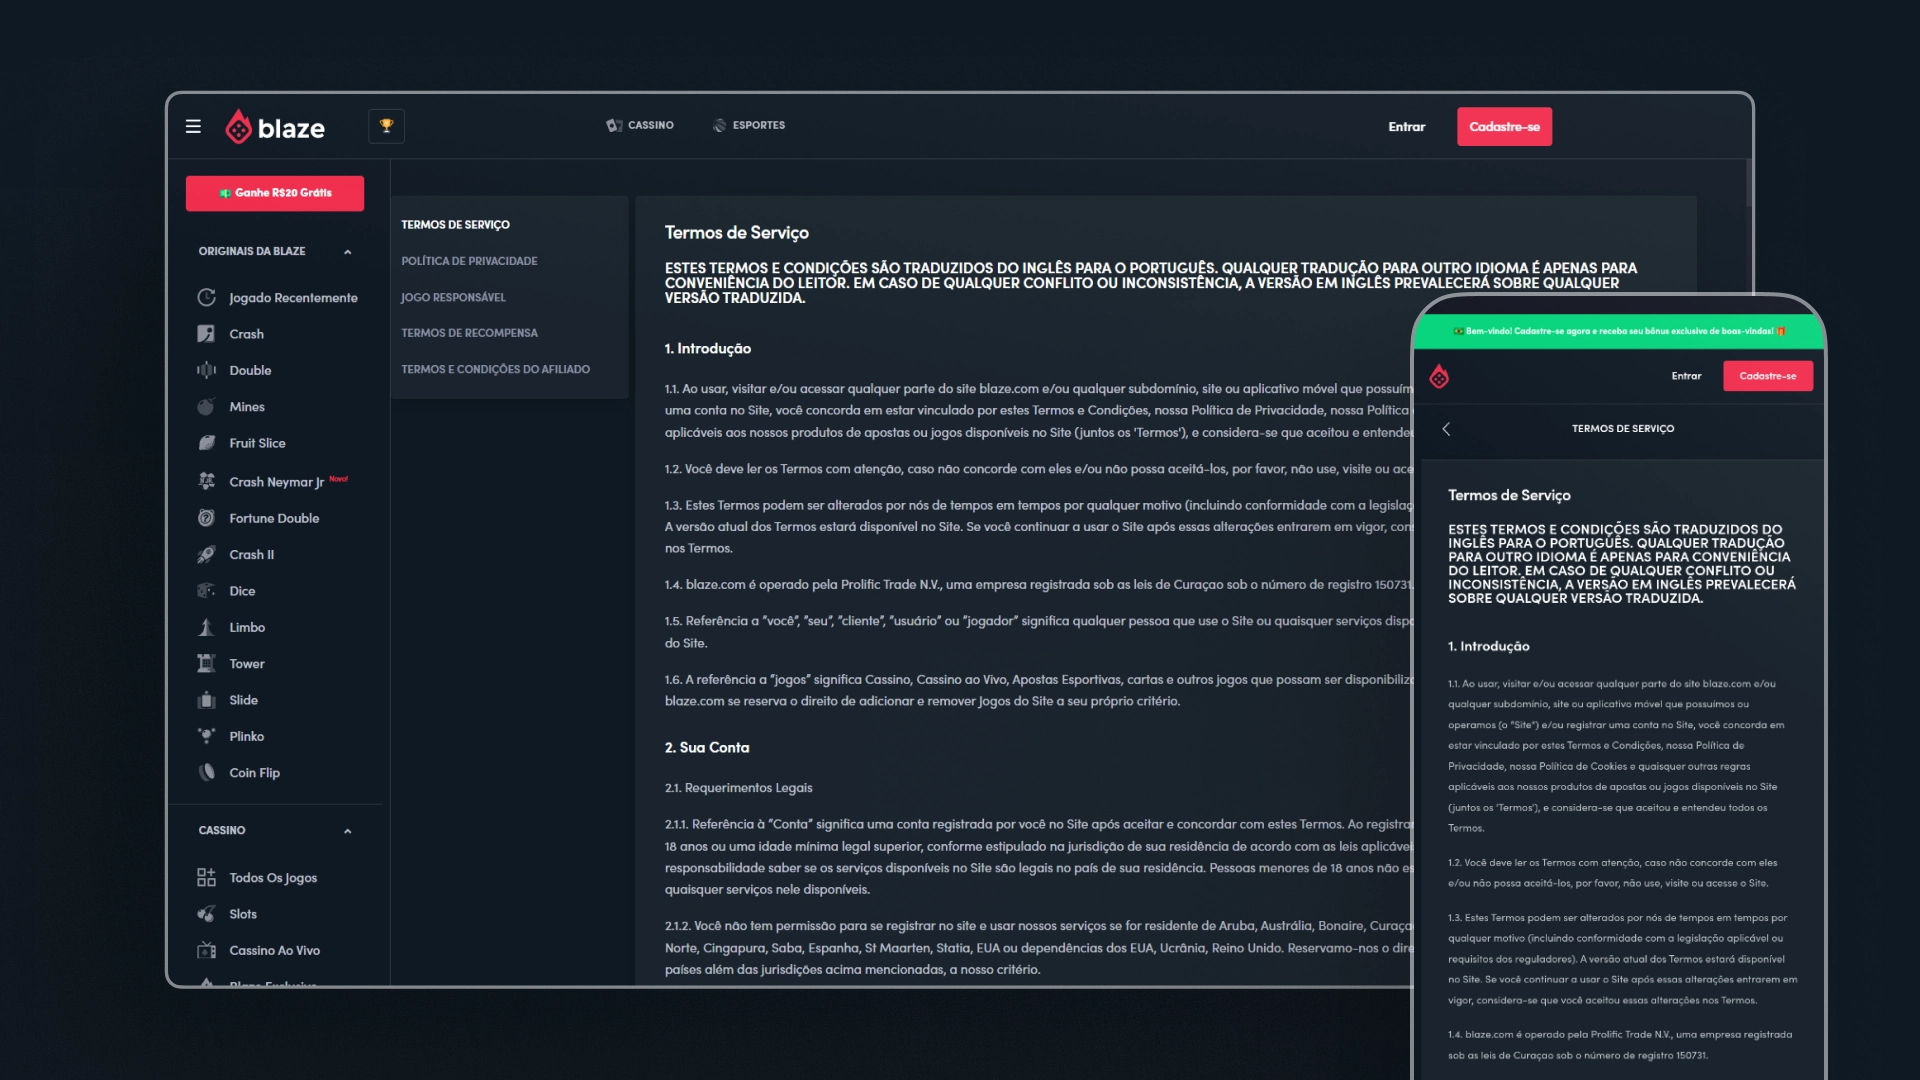Click the Crash Neymar Jr icon
The height and width of the screenshot is (1080, 1920).
pyautogui.click(x=206, y=481)
